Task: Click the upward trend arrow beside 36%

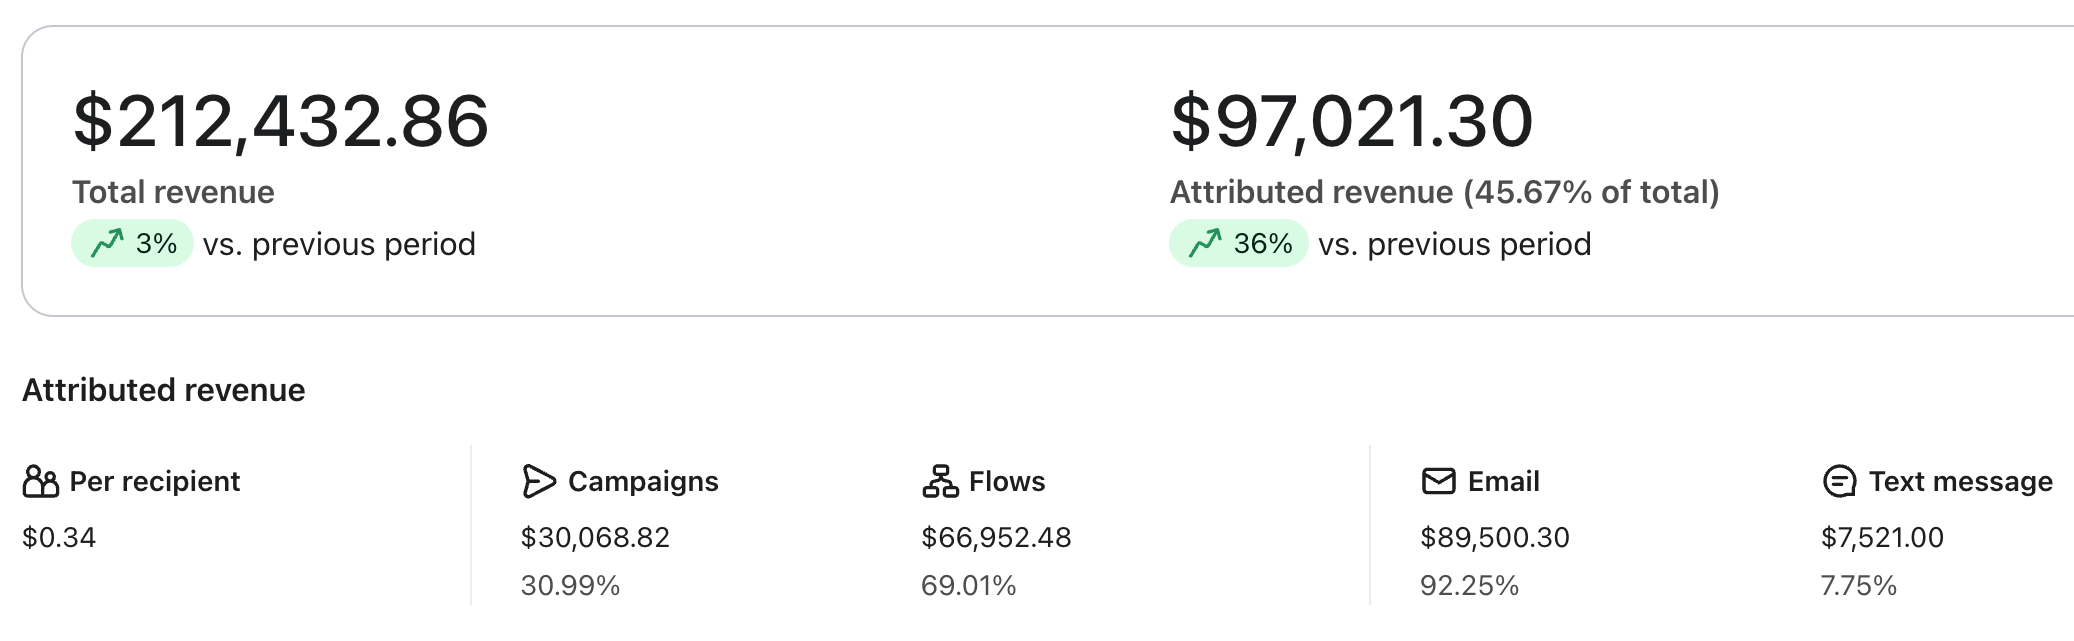Action: click(1205, 243)
